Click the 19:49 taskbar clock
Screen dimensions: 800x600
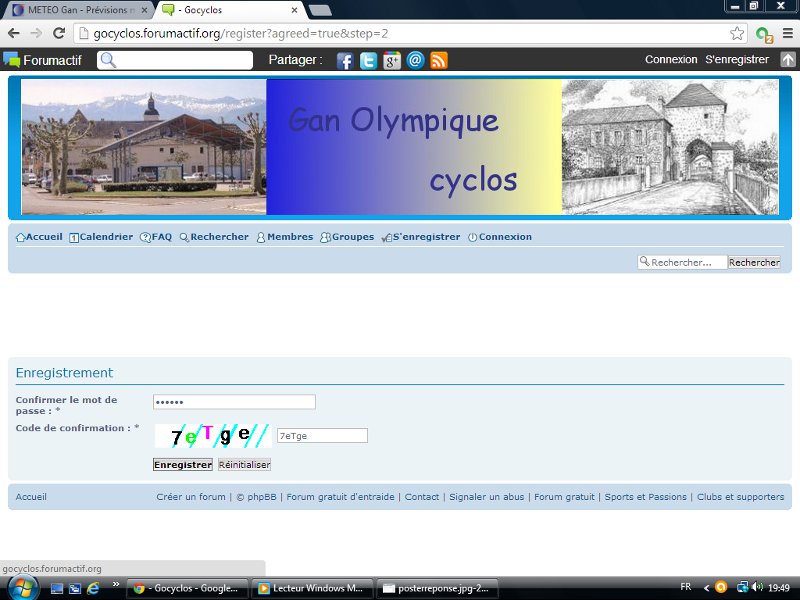(779, 588)
